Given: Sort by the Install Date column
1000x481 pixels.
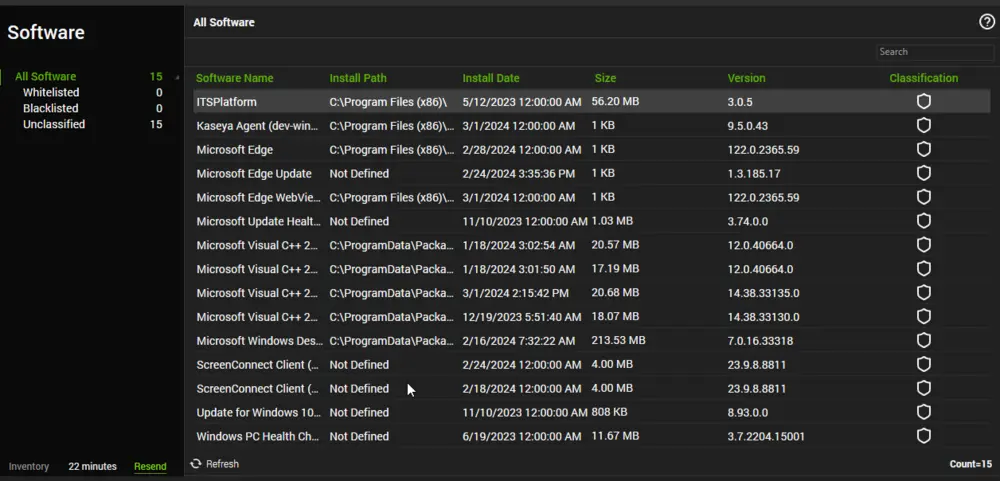Looking at the screenshot, I should [490, 78].
